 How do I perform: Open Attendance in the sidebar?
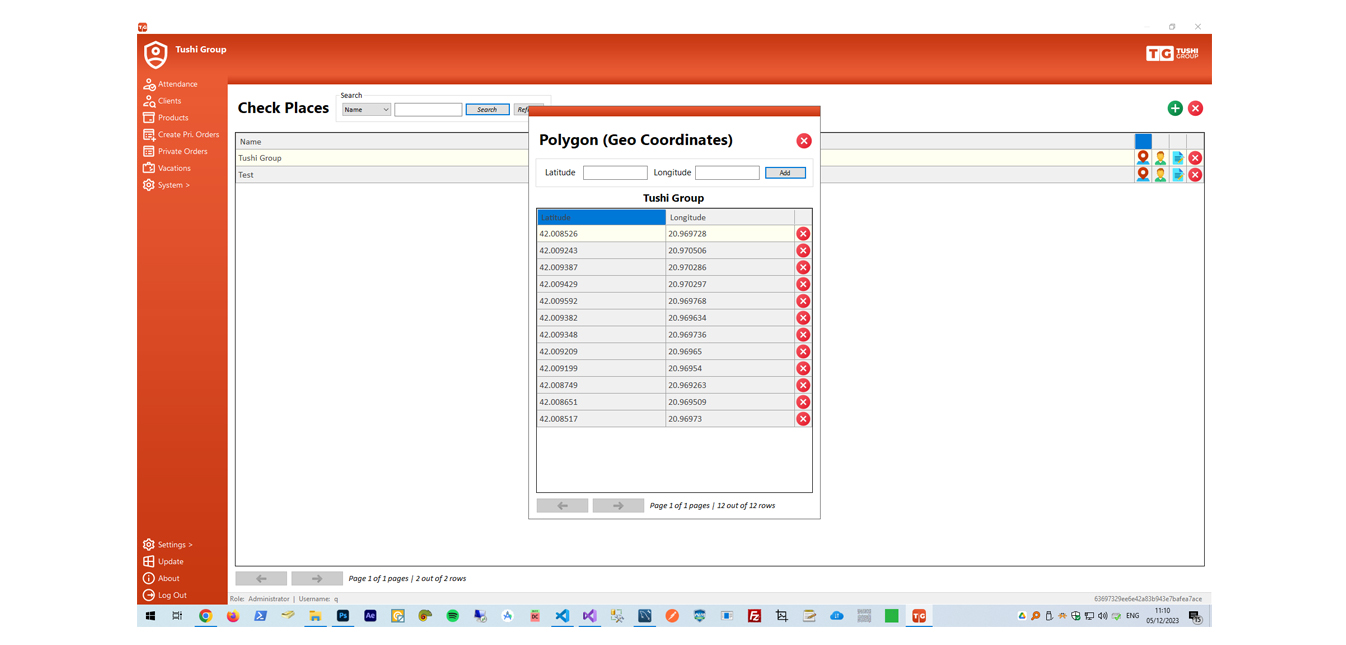point(170,84)
